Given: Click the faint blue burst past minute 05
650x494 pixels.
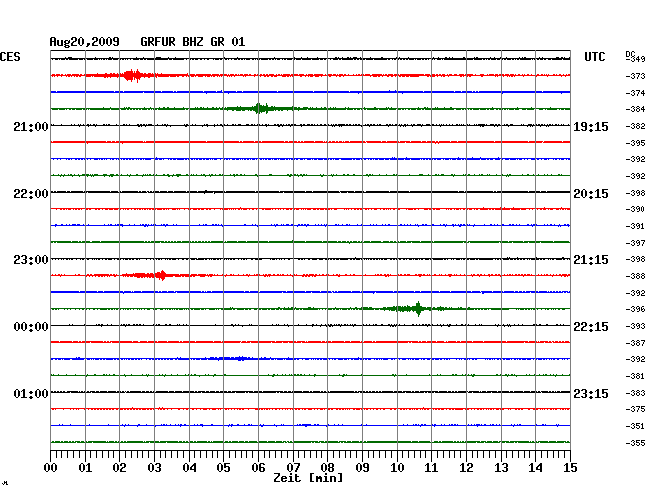Looking at the screenshot, I should click(232, 358).
